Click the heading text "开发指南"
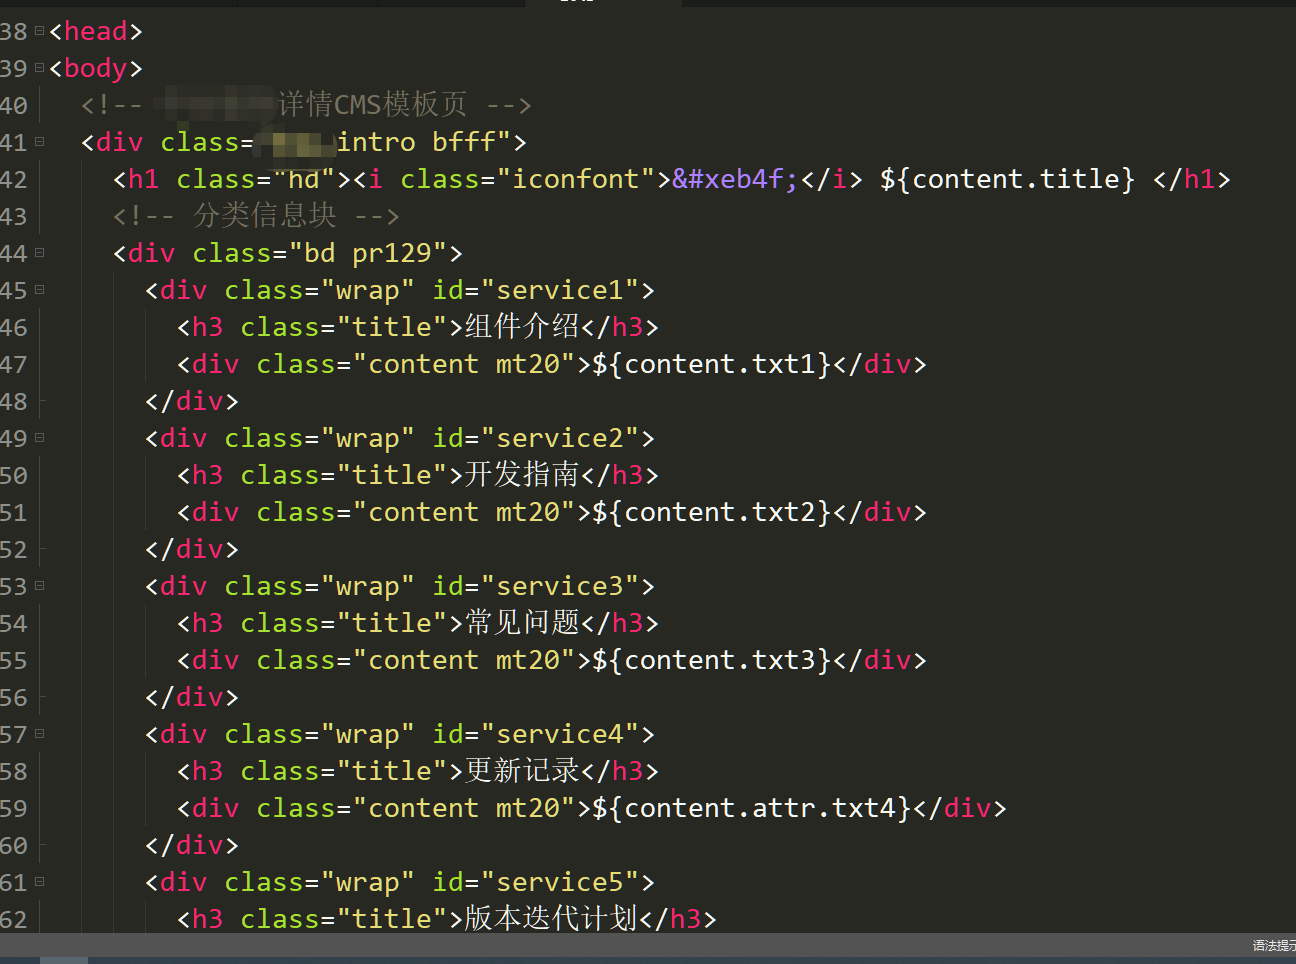Image resolution: width=1296 pixels, height=964 pixels. [x=522, y=474]
